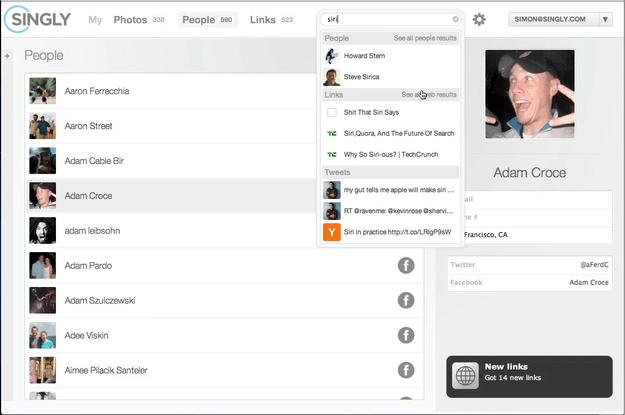Click Aaron Street's avatar thumbnail

point(43,126)
